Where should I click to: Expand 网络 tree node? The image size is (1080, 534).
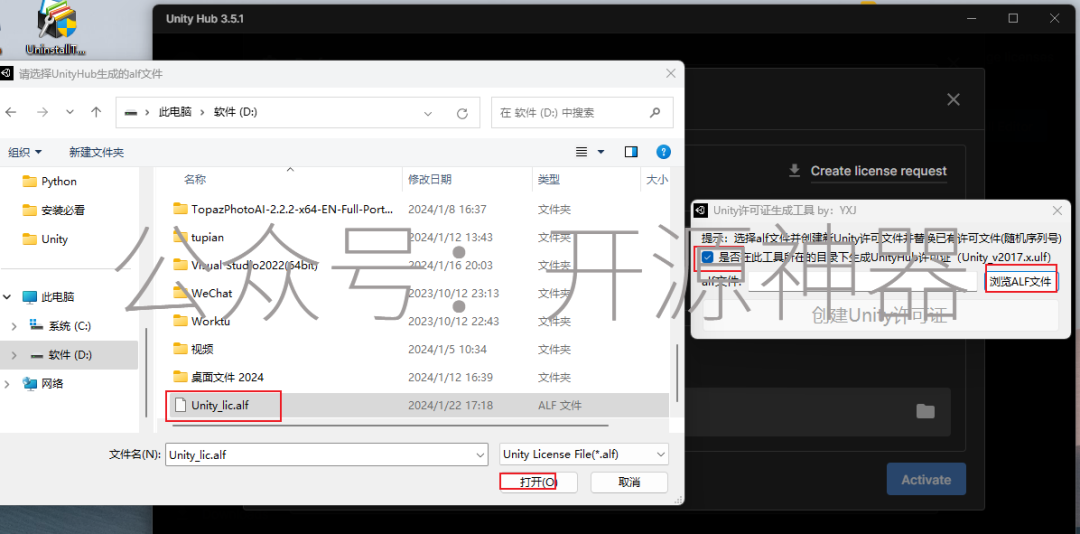[x=8, y=383]
